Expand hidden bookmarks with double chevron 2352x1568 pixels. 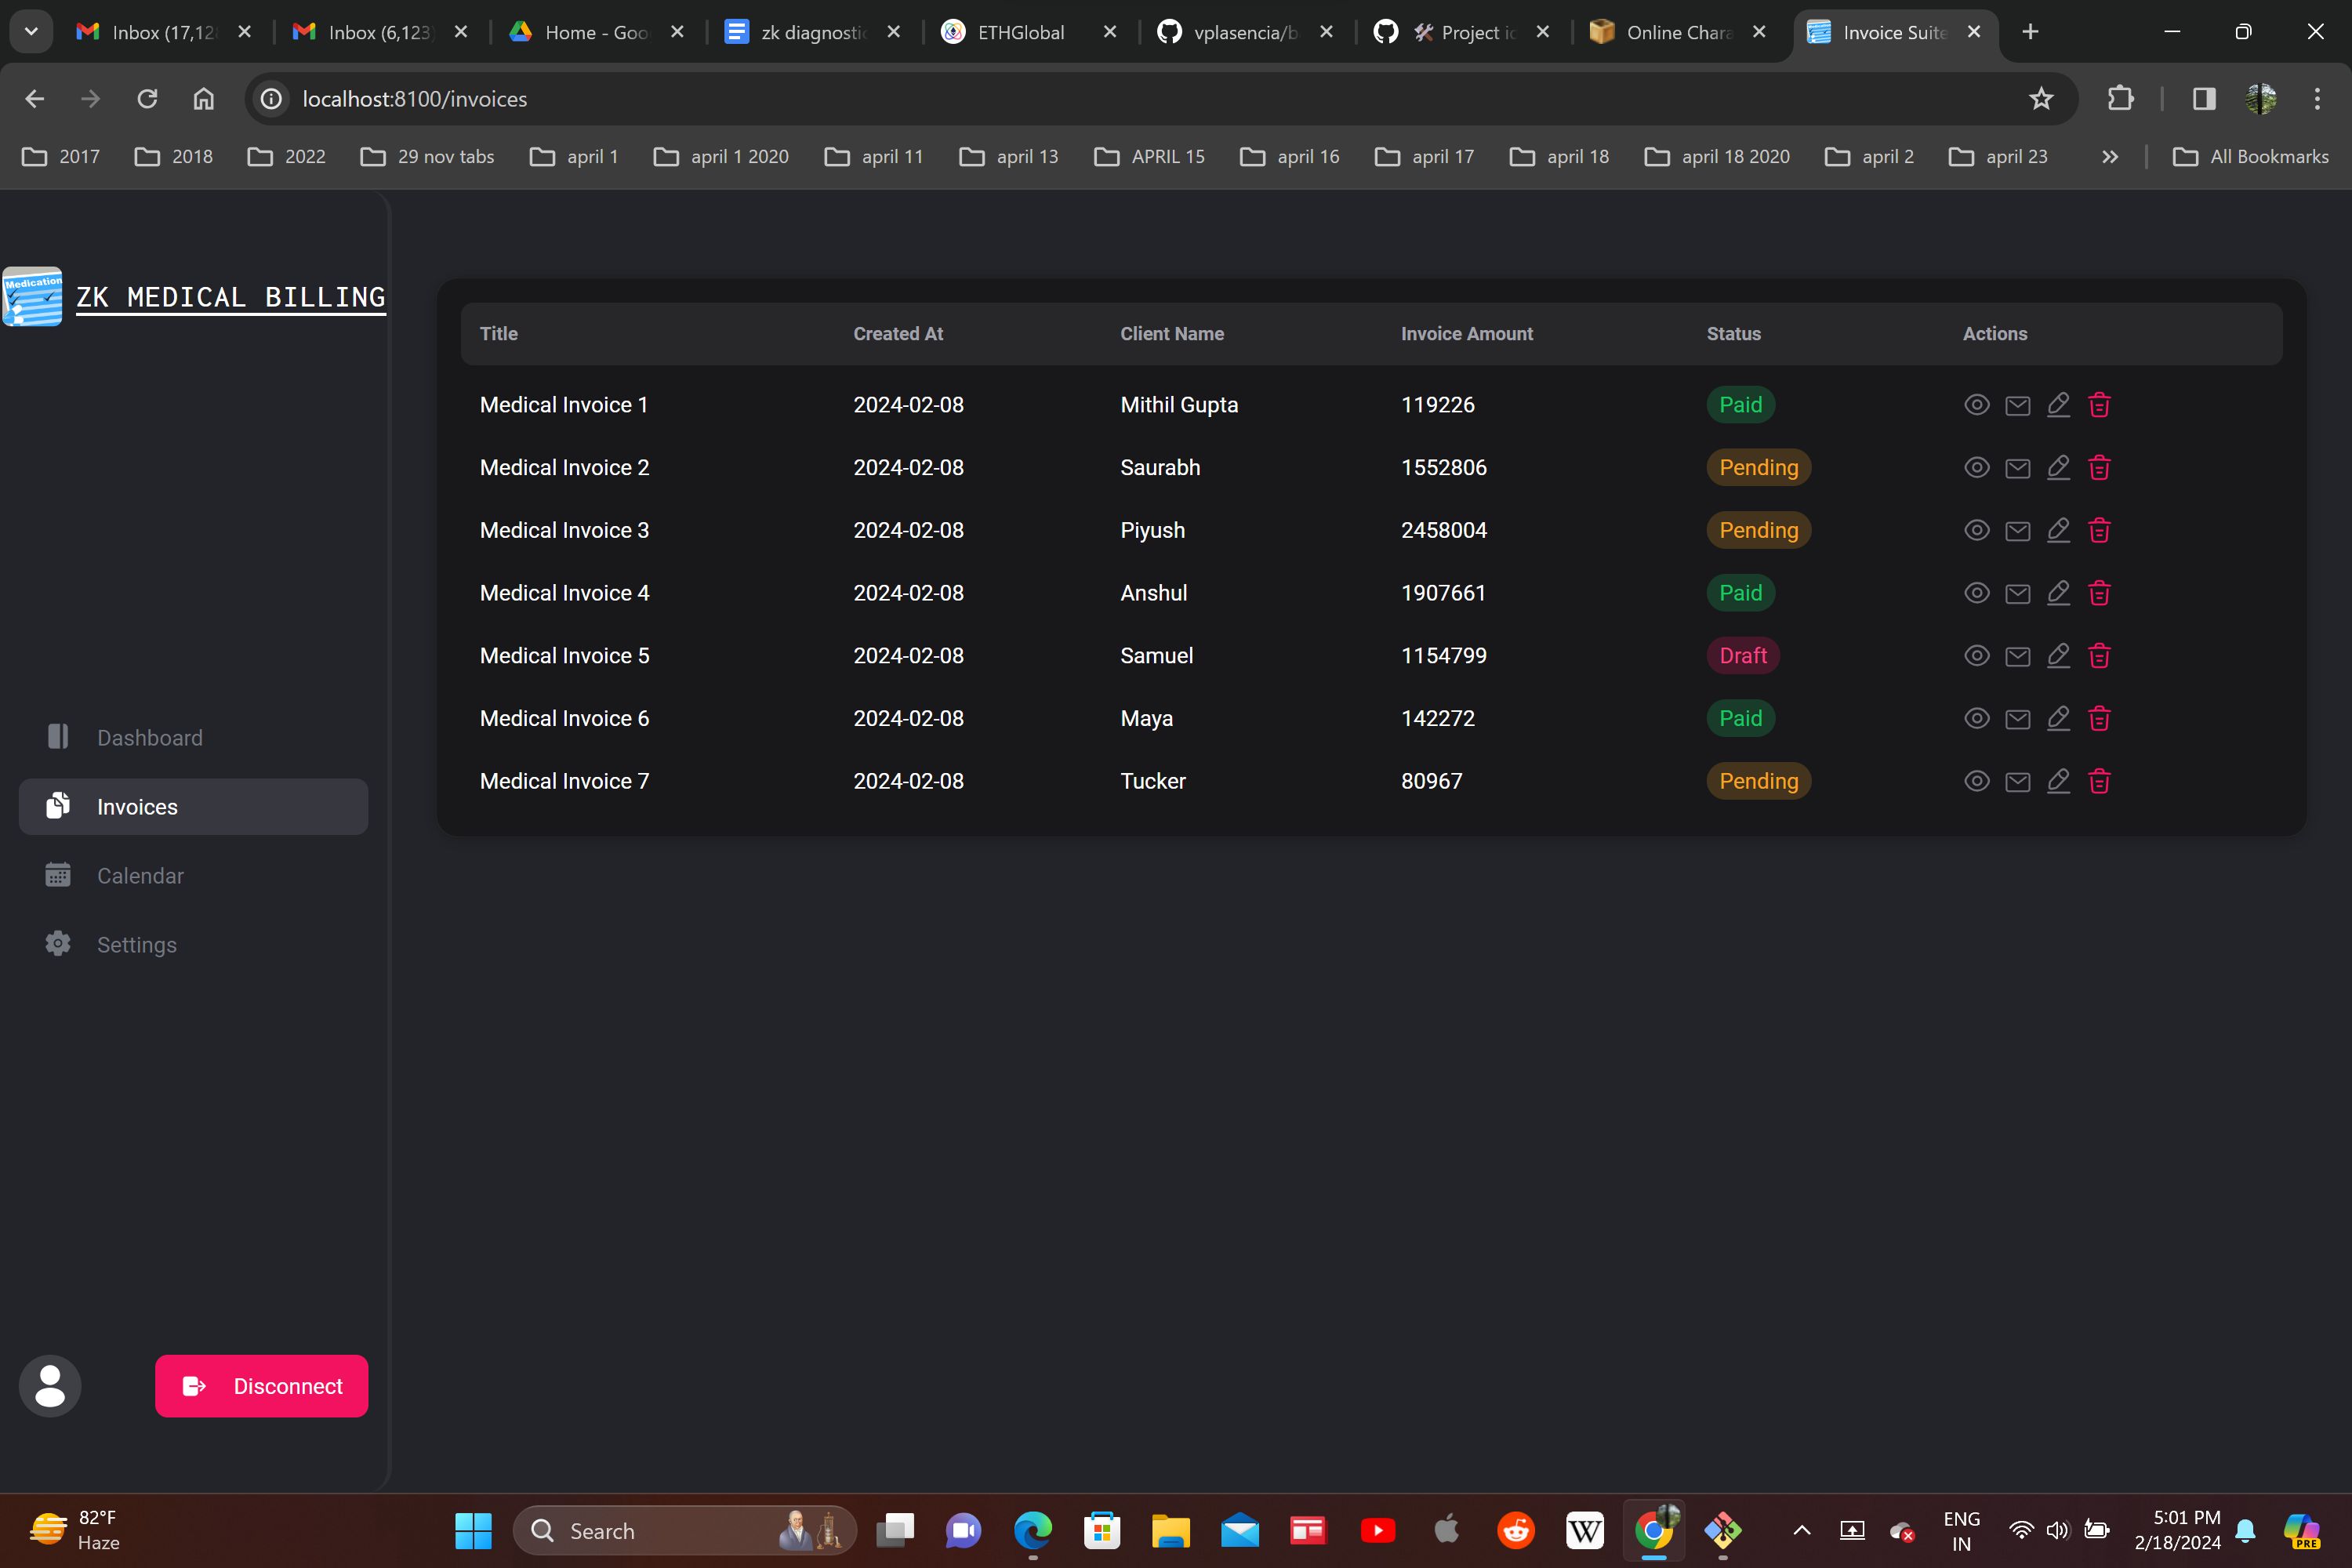point(2110,157)
